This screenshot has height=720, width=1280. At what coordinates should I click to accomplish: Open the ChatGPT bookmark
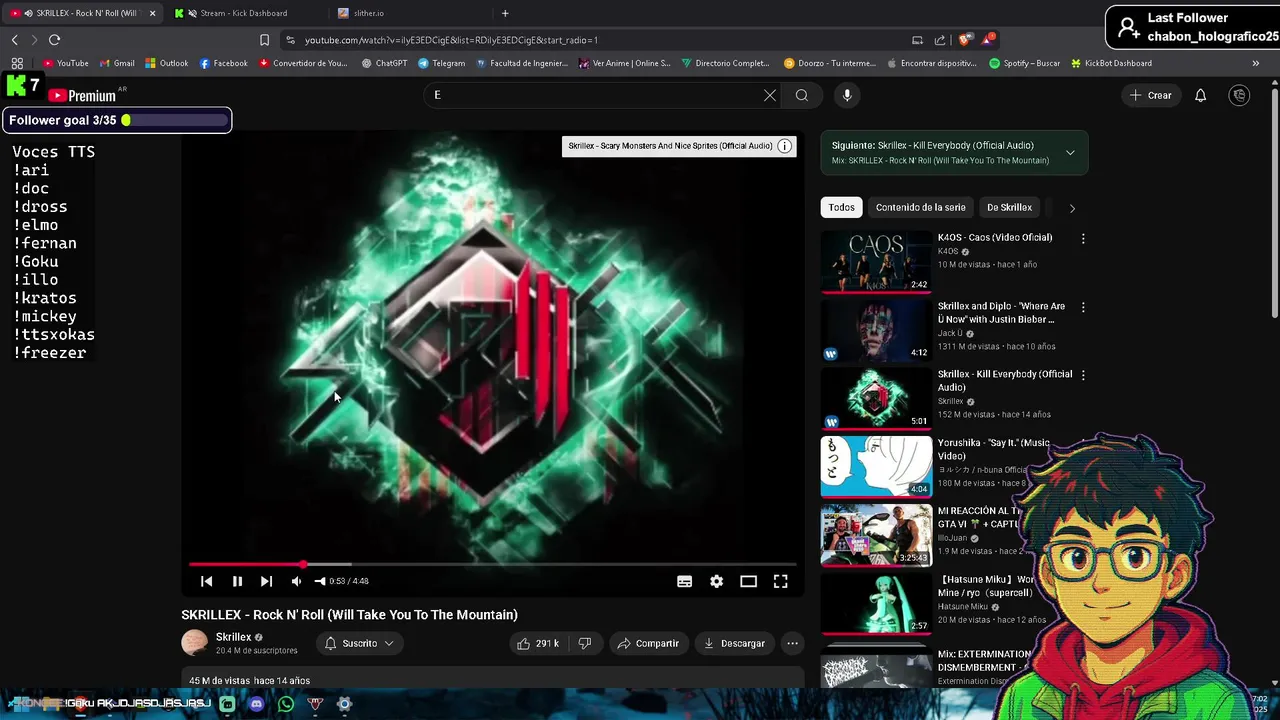click(384, 63)
